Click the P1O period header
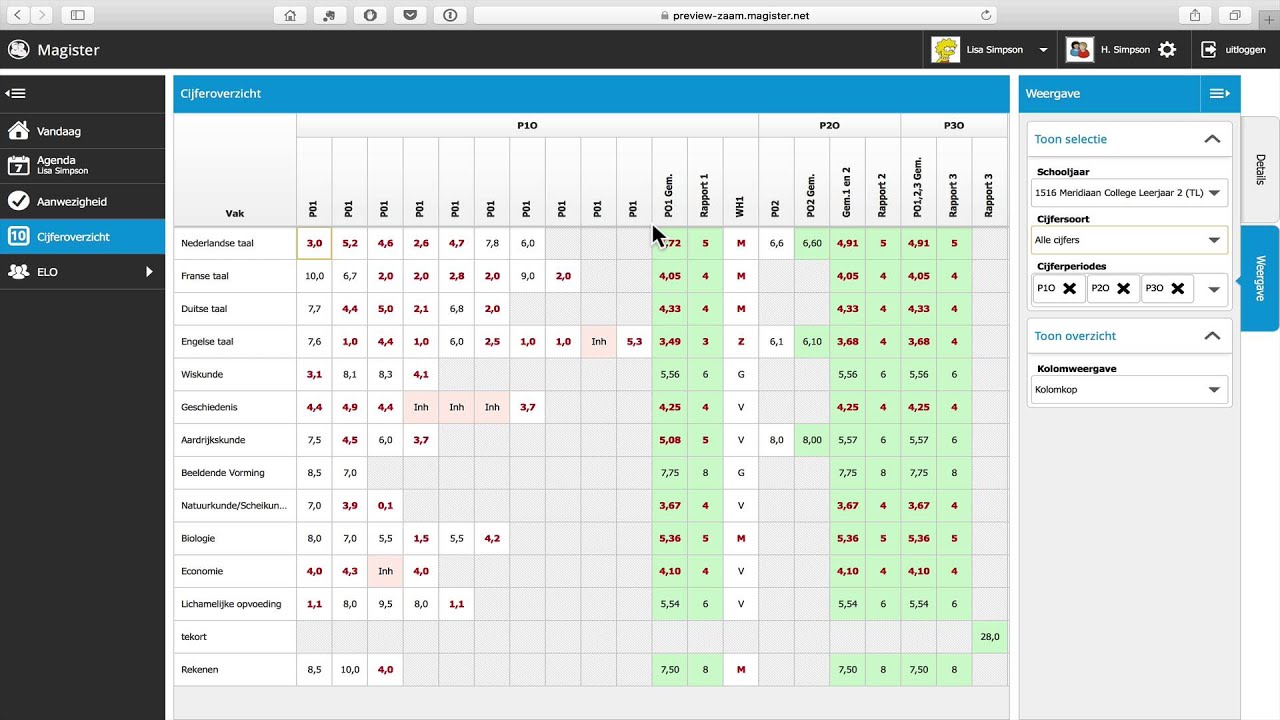Viewport: 1280px width, 720px height. pos(527,125)
